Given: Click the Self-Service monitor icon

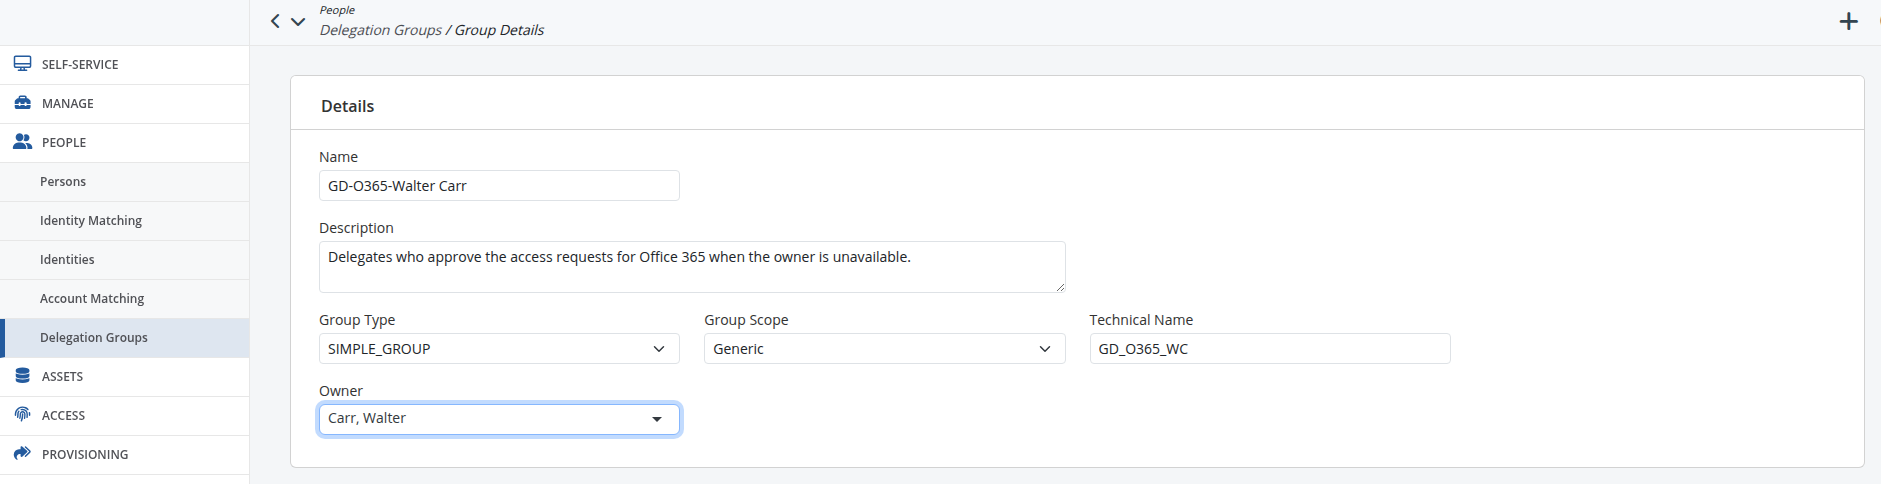Looking at the screenshot, I should (22, 64).
